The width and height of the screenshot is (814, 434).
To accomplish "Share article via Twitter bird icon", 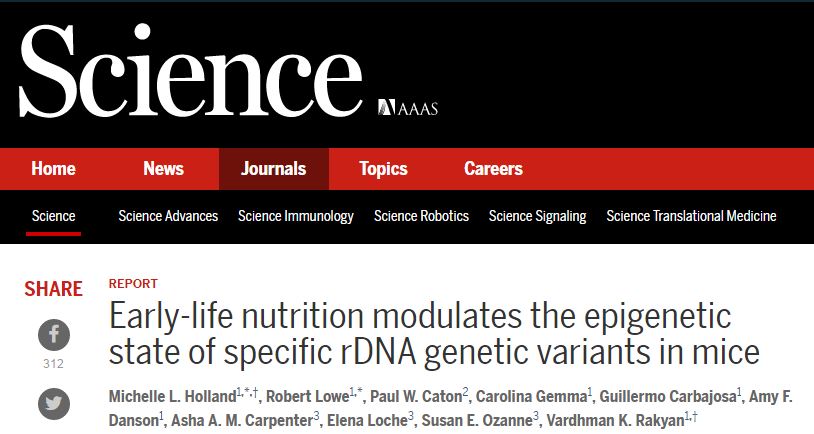I will (53, 404).
